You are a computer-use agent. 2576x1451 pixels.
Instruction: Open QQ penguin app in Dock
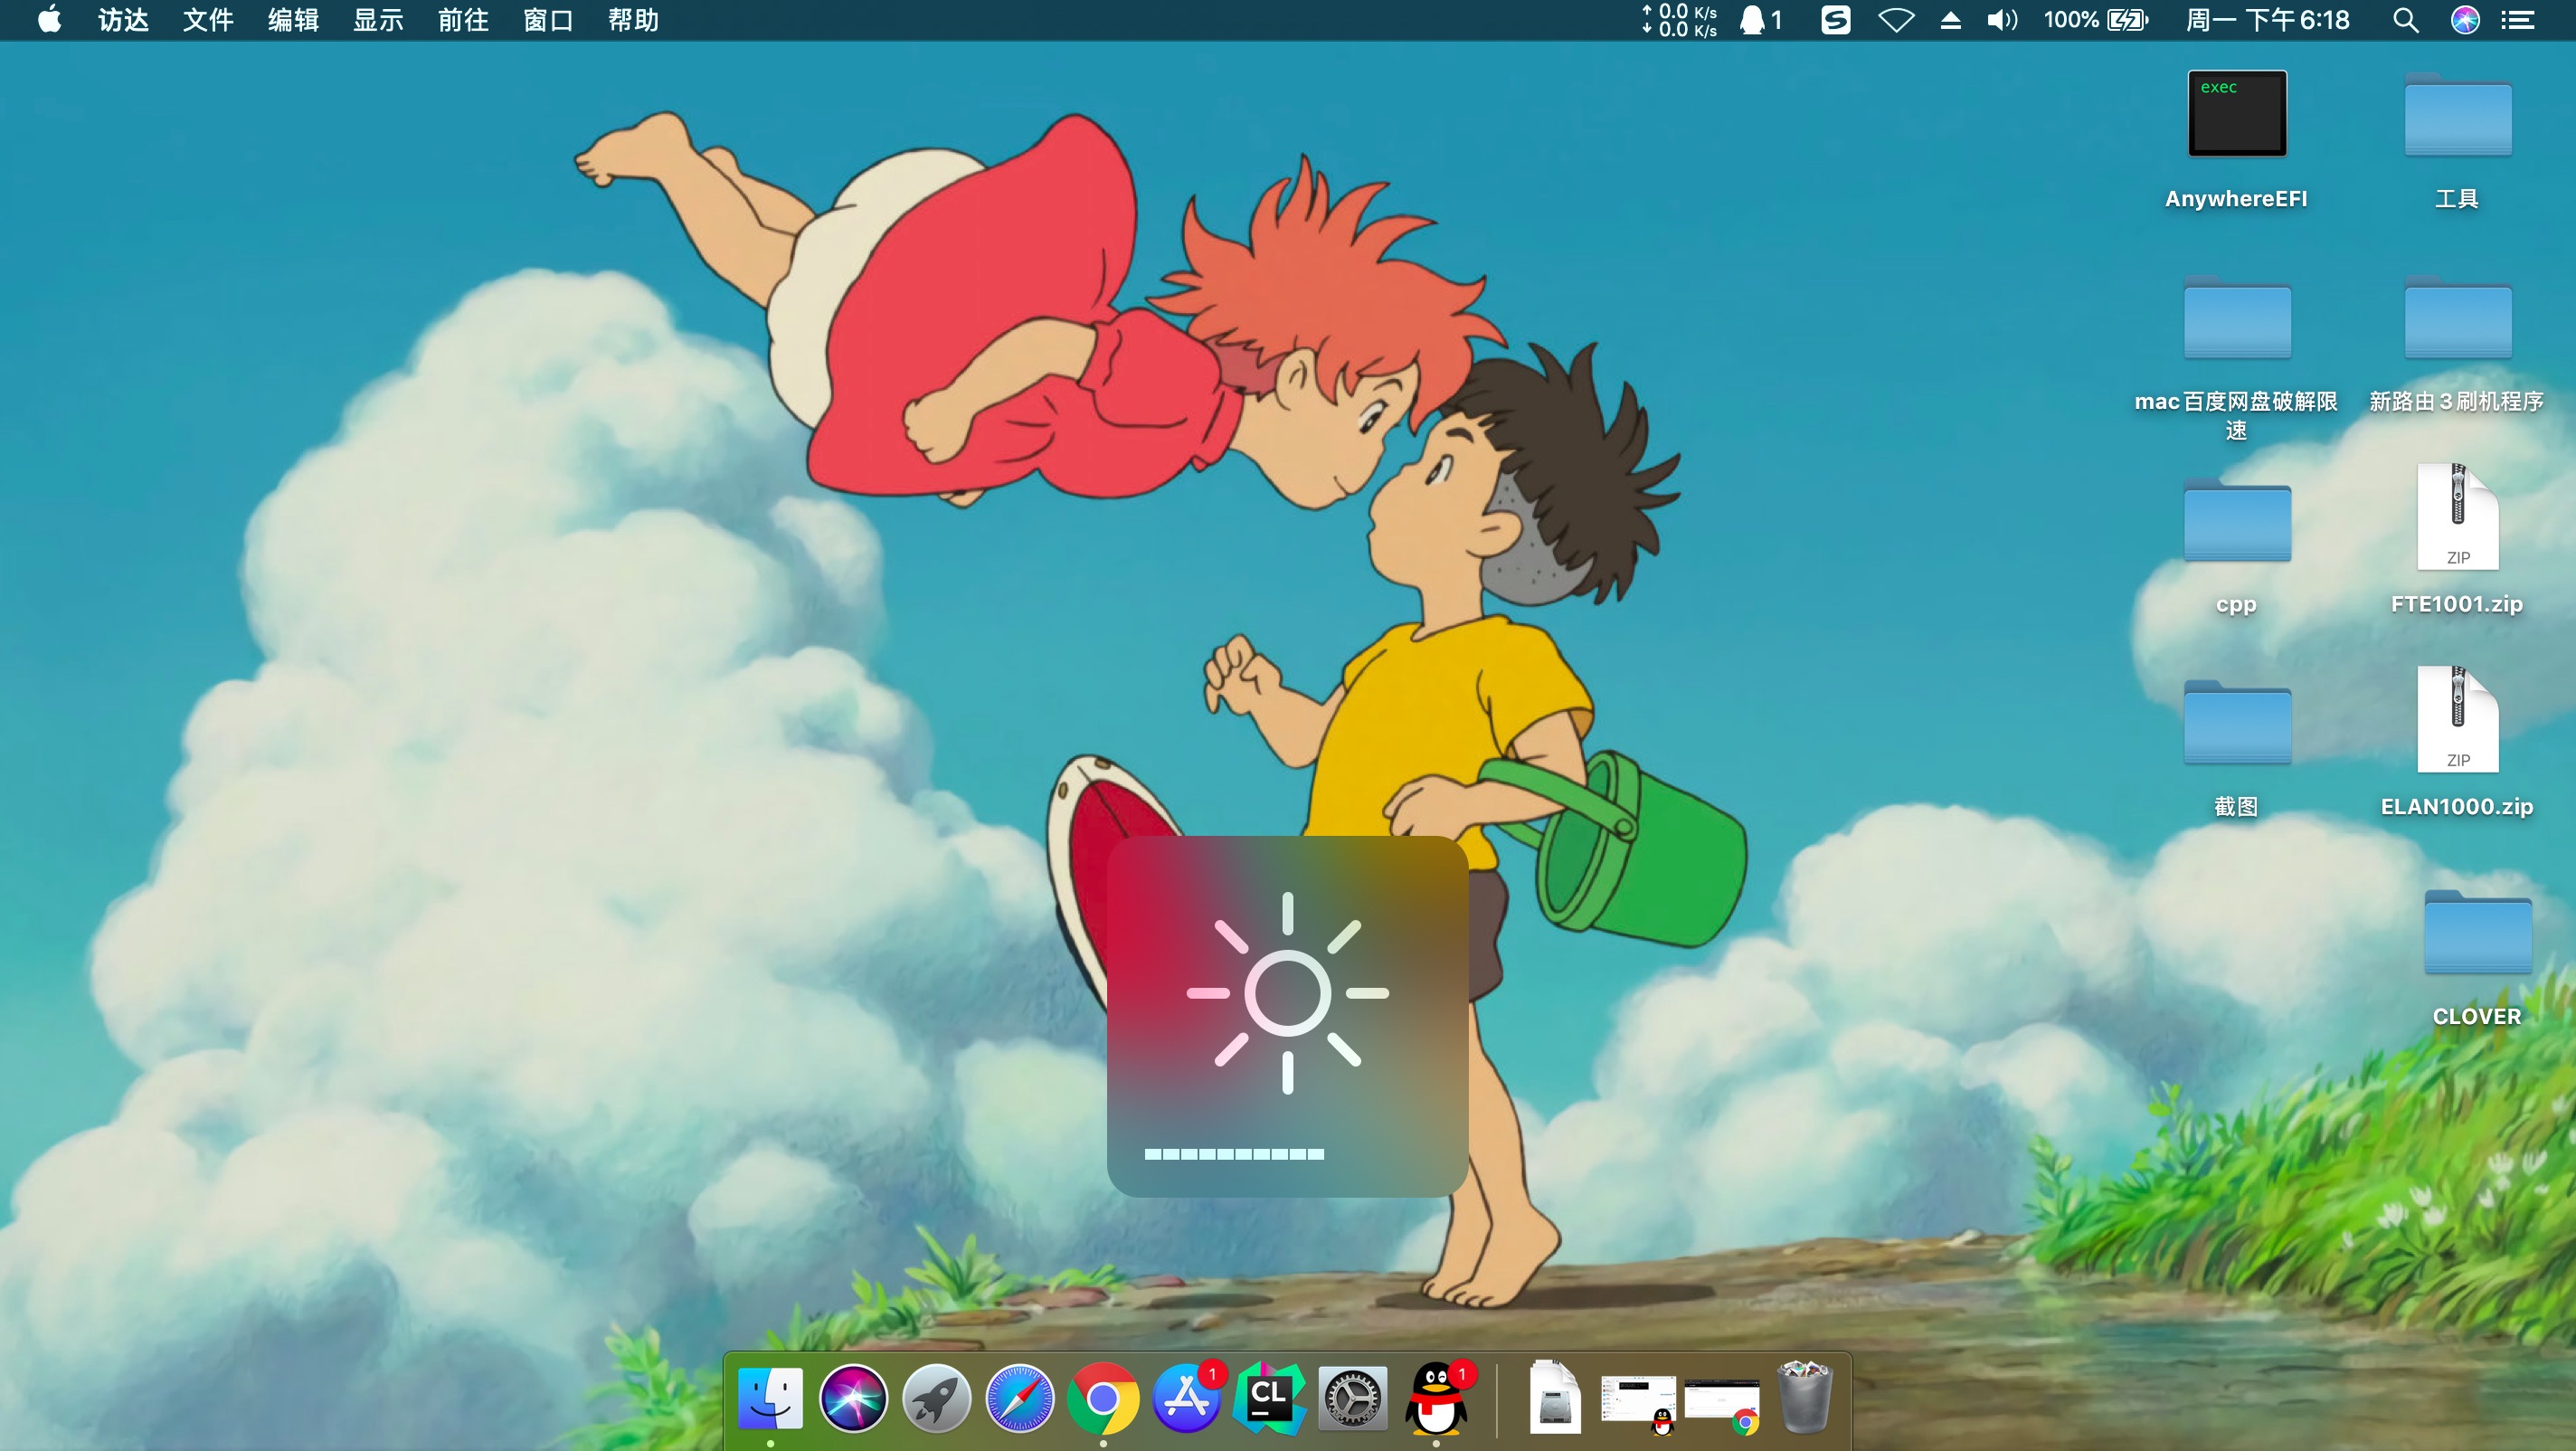(1436, 1399)
